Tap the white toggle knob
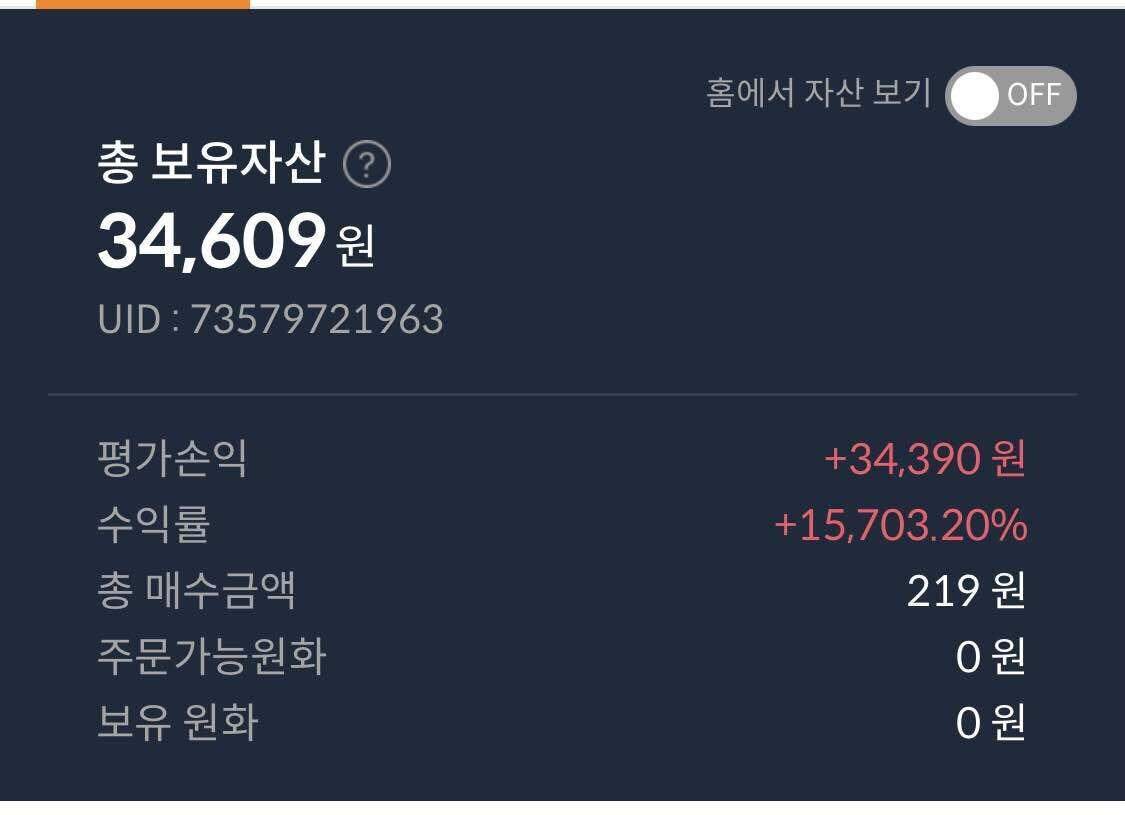The width and height of the screenshot is (1125, 815). coord(975,96)
